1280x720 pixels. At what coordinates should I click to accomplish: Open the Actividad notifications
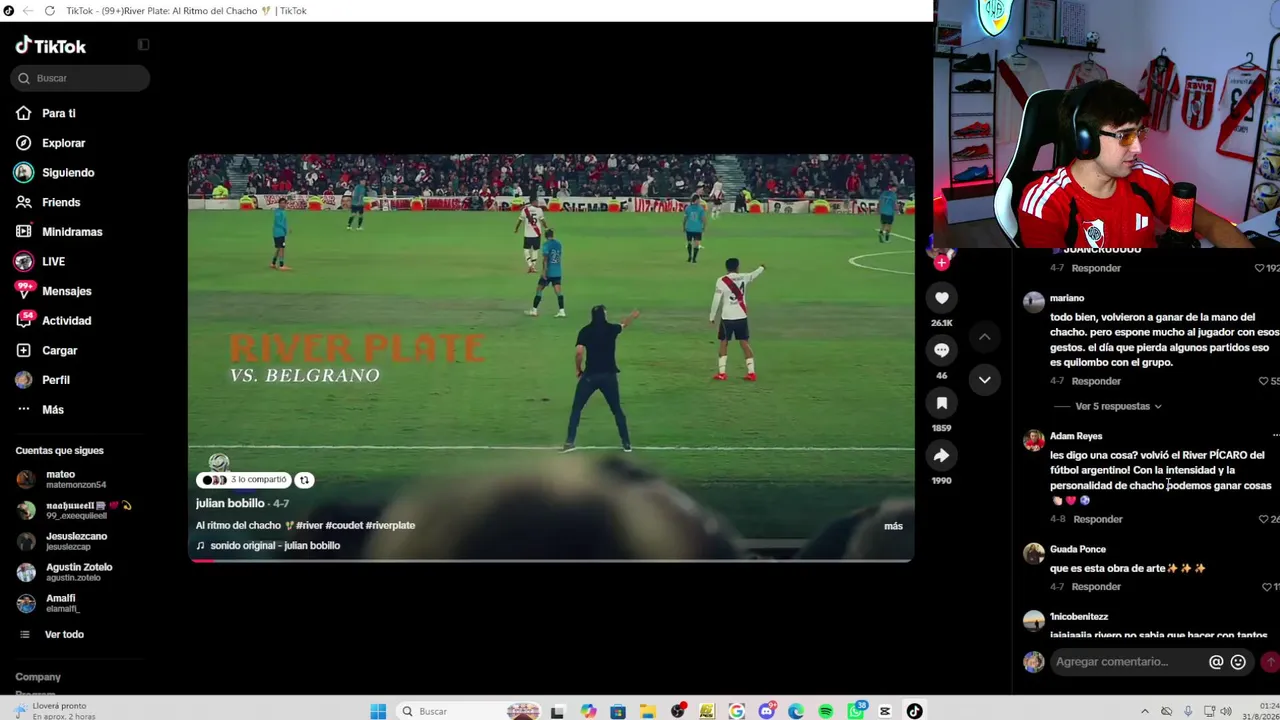66,321
